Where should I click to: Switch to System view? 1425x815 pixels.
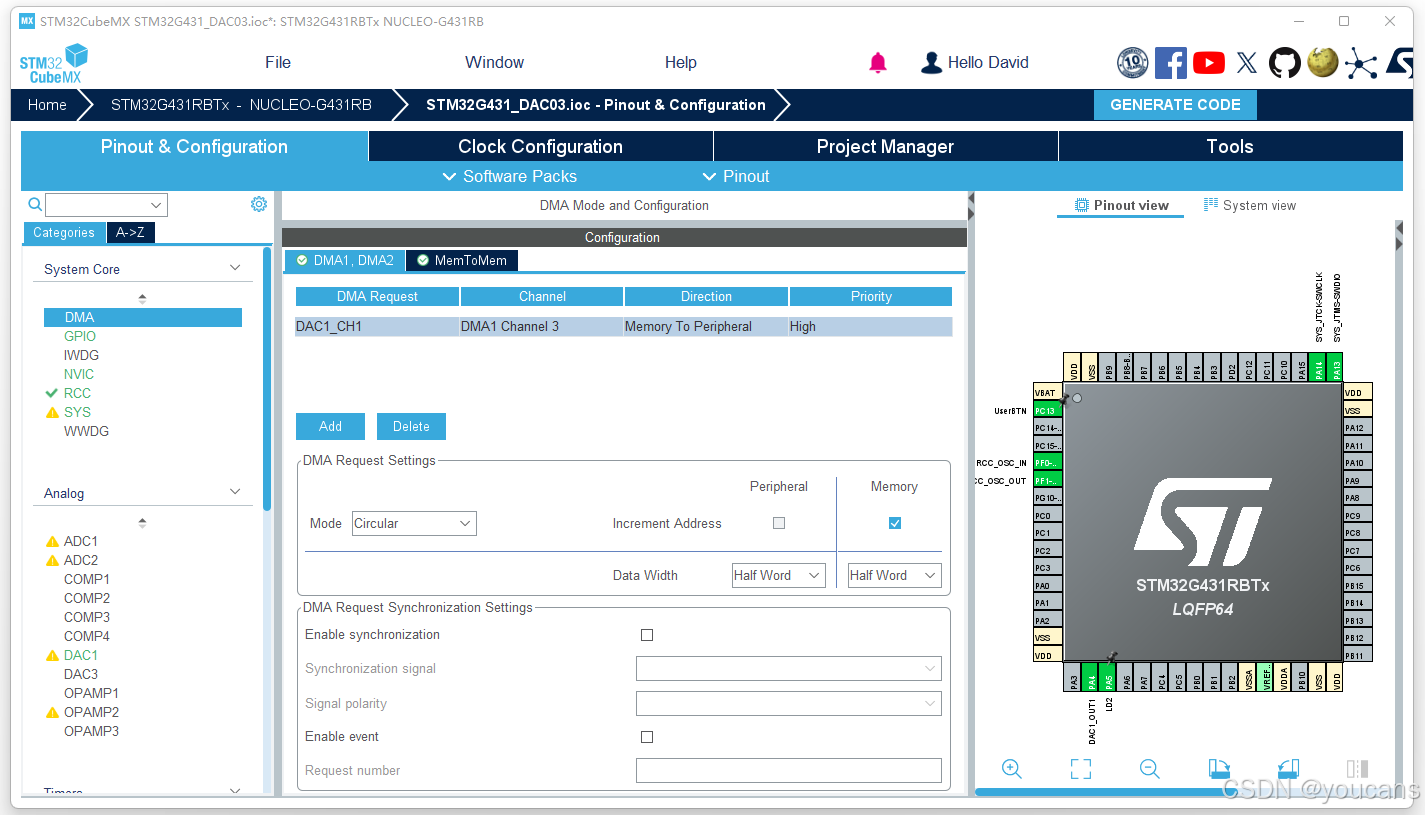pyautogui.click(x=1249, y=205)
